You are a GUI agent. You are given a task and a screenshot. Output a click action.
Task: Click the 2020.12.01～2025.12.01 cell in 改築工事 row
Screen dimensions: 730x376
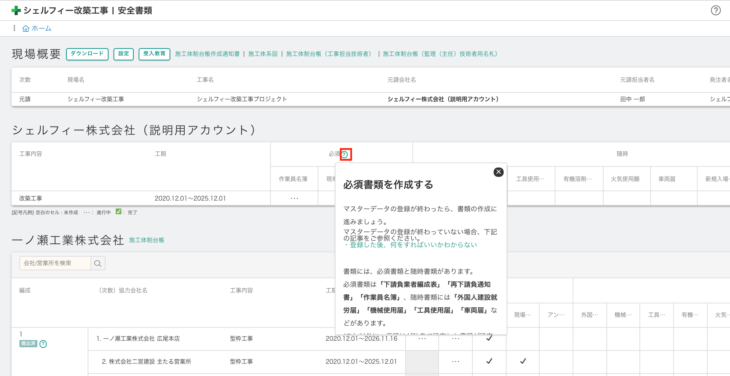(190, 198)
